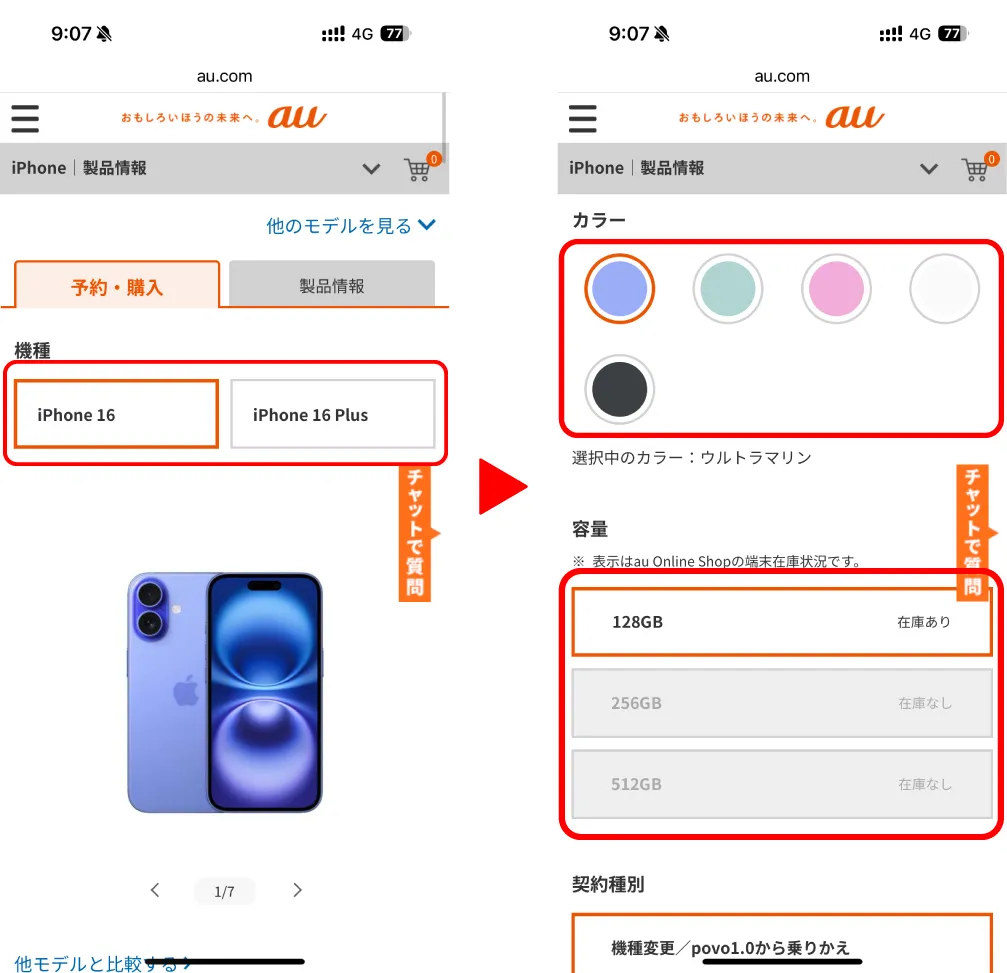Open the hamburger menu on right screen
1007x973 pixels.
pos(582,119)
